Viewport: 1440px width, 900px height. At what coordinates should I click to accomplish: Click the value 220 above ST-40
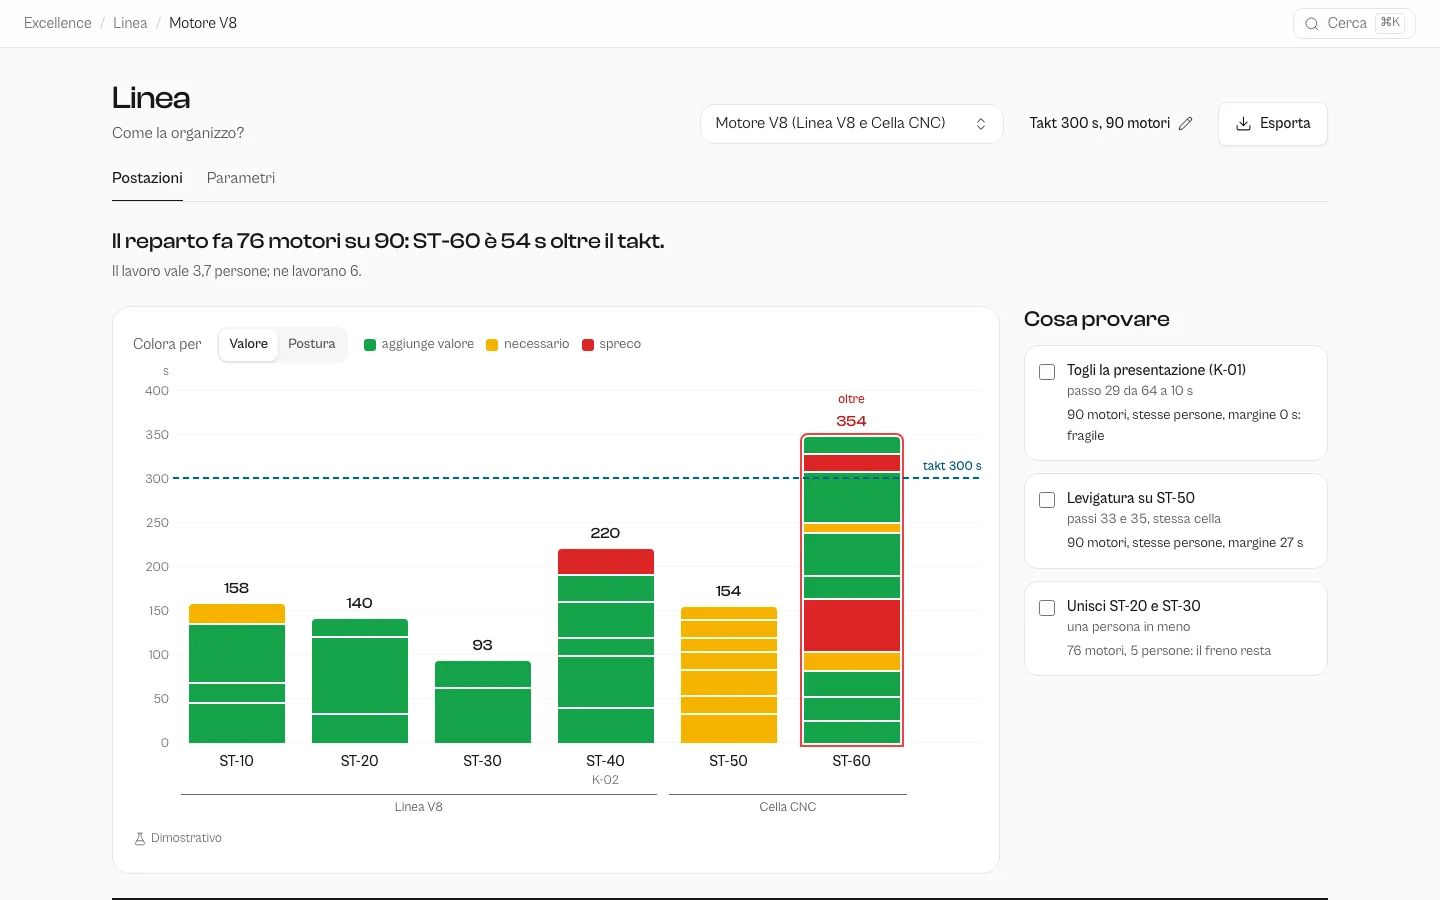click(606, 533)
